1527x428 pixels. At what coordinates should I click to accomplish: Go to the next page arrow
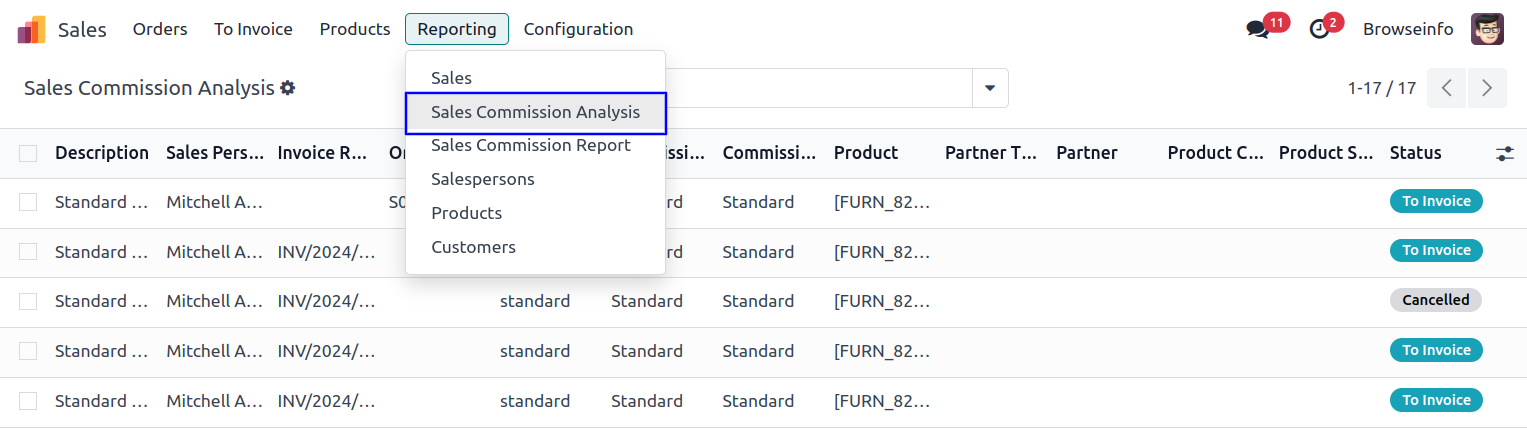click(1487, 88)
